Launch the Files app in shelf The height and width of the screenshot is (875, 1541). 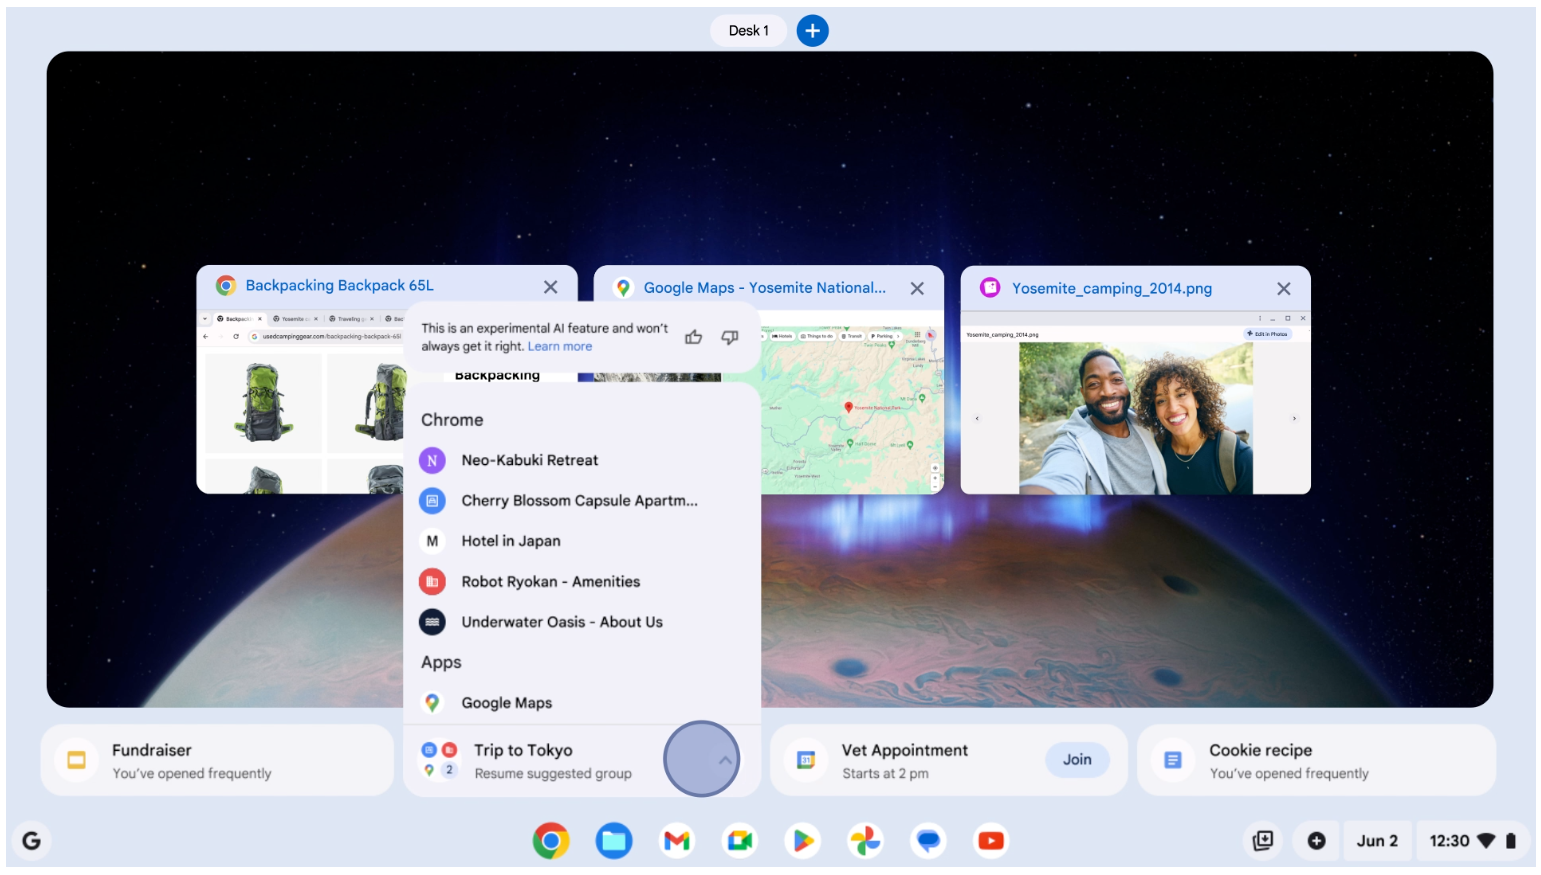click(x=614, y=841)
